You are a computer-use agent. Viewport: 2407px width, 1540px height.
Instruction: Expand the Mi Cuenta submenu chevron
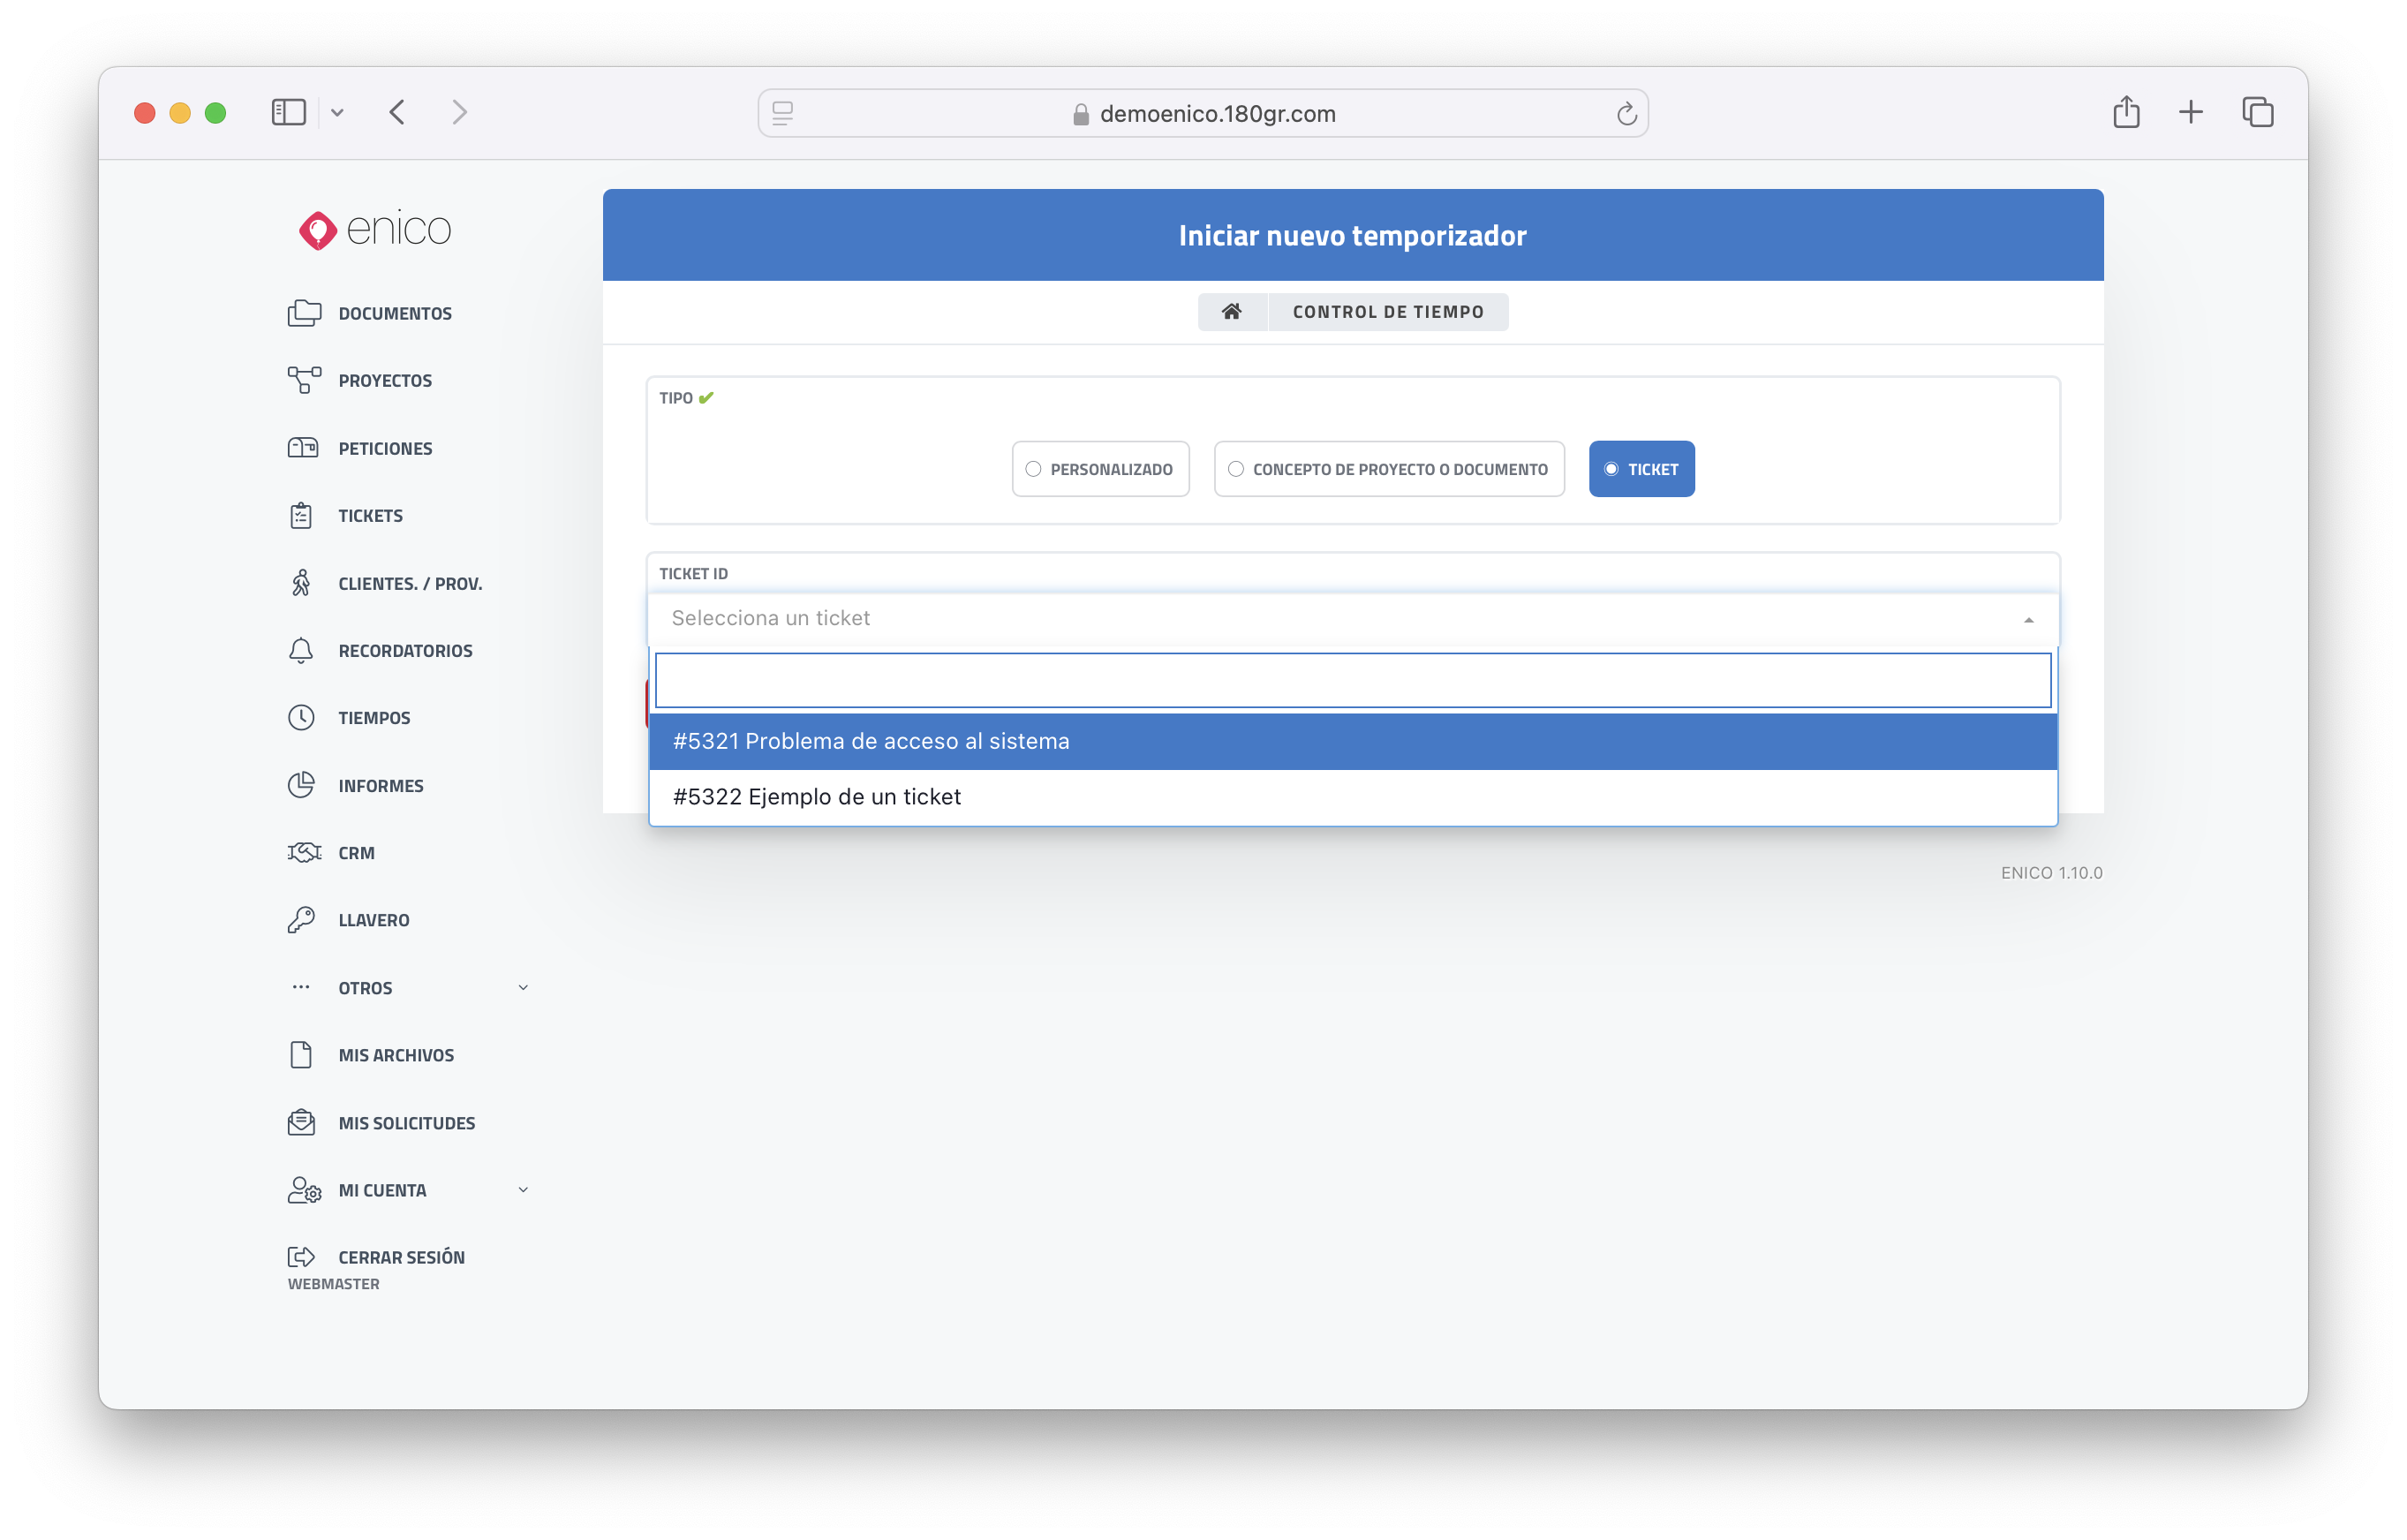[523, 1190]
